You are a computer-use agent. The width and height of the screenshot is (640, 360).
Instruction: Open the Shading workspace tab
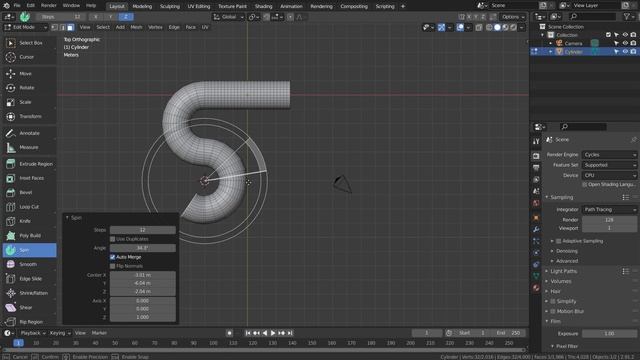point(263,6)
